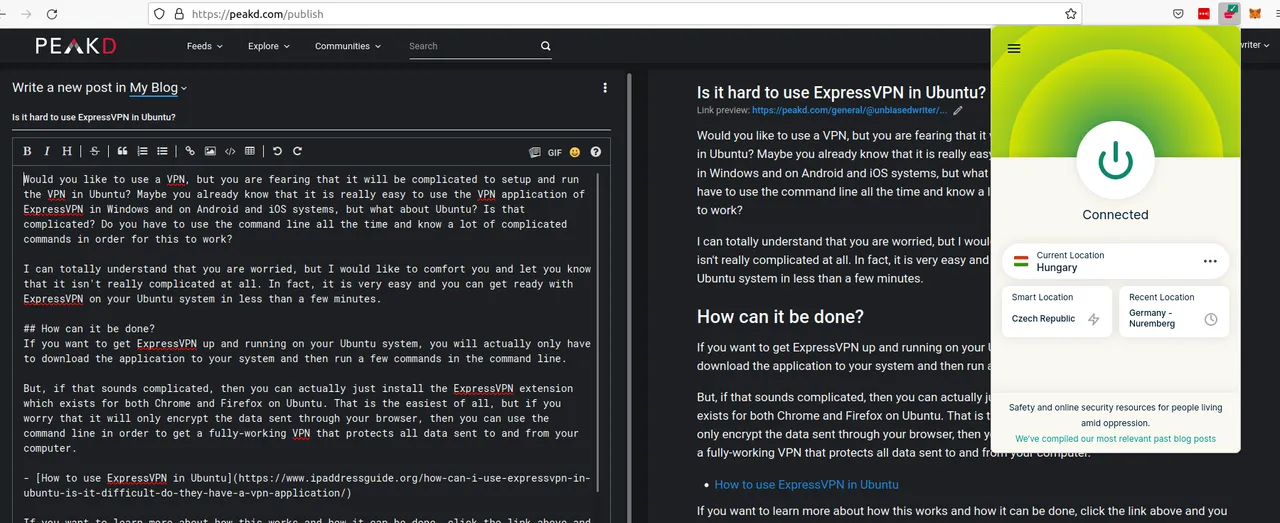The image size is (1280, 523).
Task: Disconnect the VPN with the power button
Action: [x=1115, y=161]
